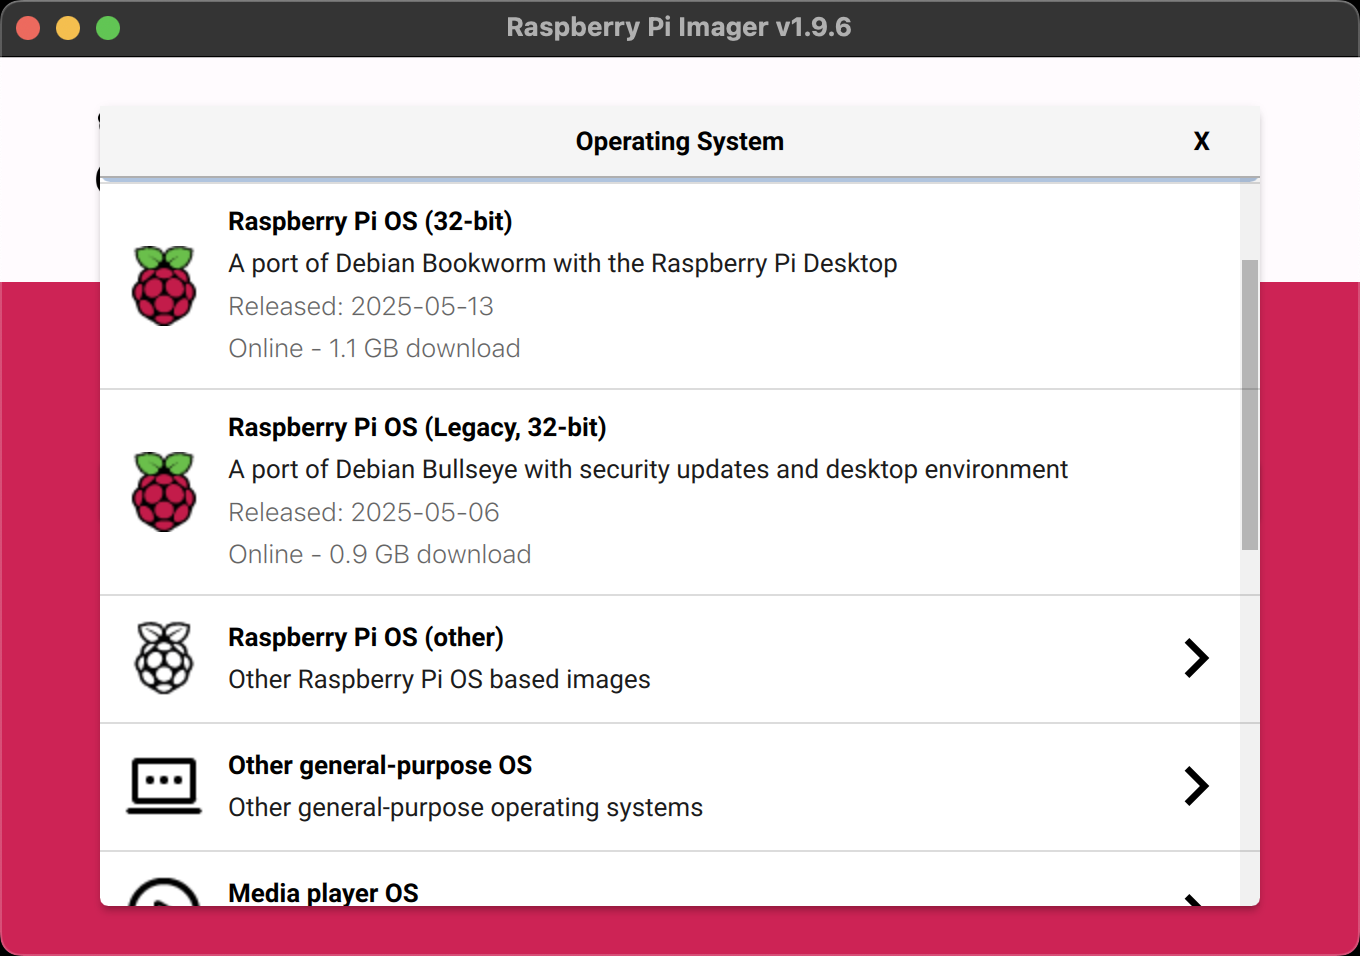Choose the Raspberry Pi OS (Legacy, 32-bit) title

point(417,427)
